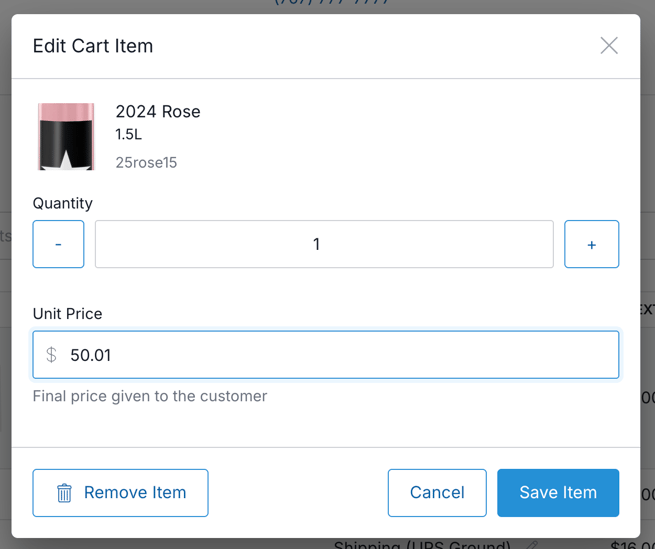Screen dimensions: 655x549
Task: Open the 2024 Rose bottle thumbnail
Action: [x=66, y=137]
